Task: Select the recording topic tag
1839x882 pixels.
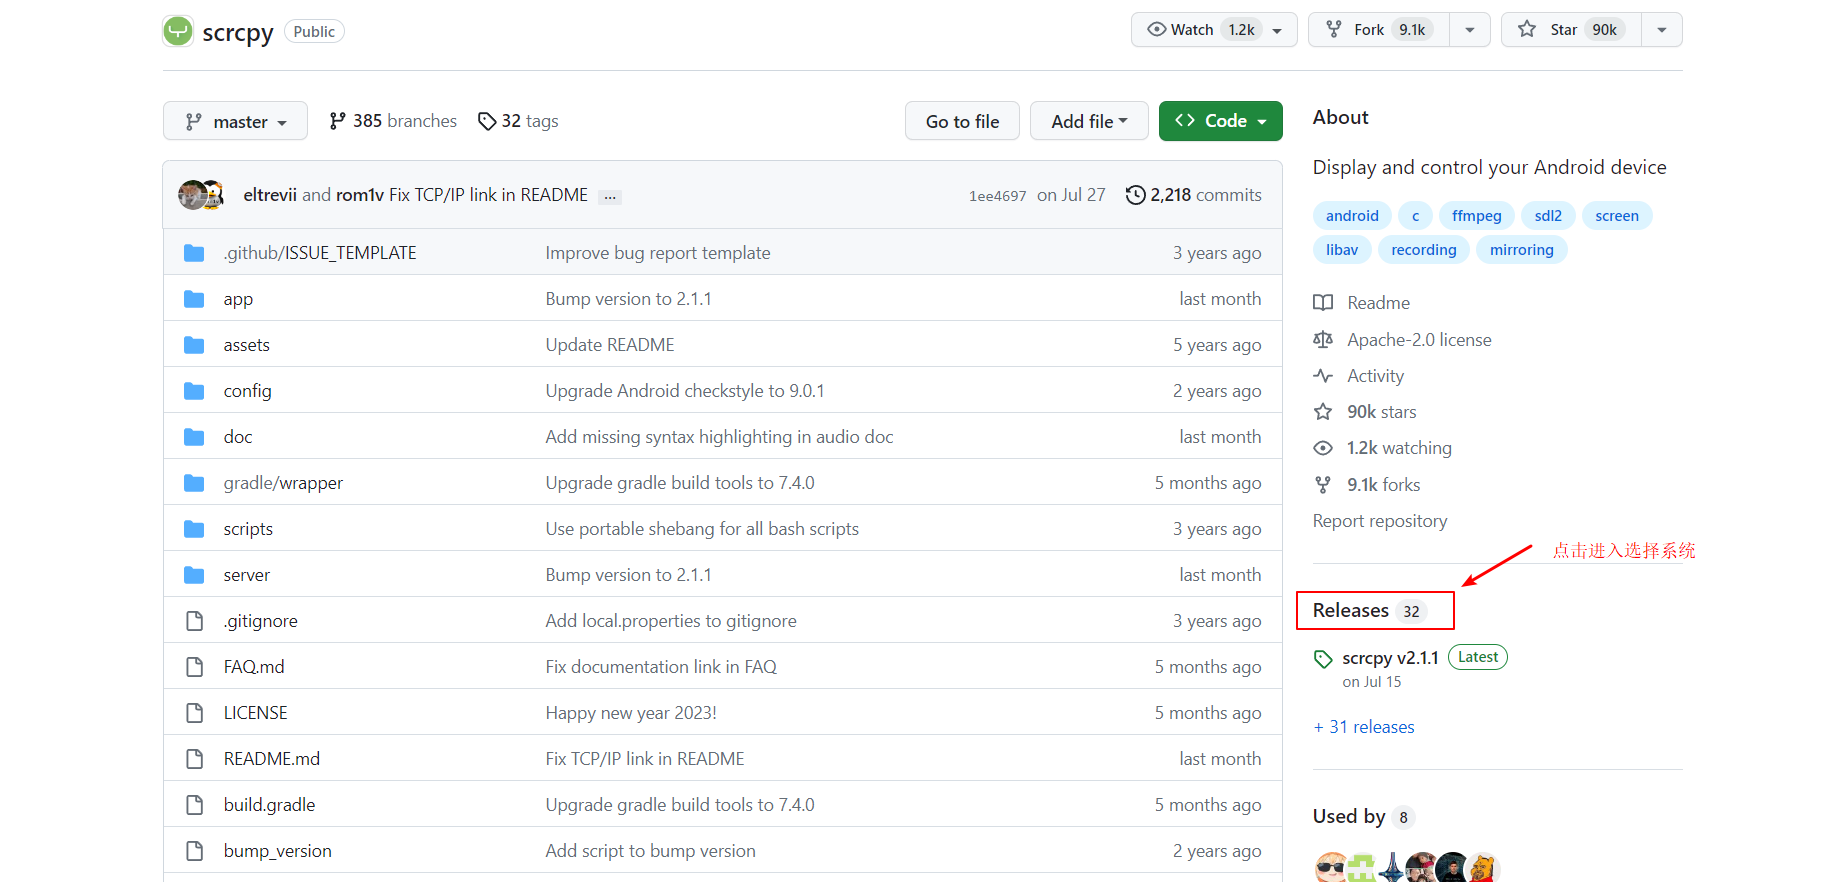Action: (1423, 250)
